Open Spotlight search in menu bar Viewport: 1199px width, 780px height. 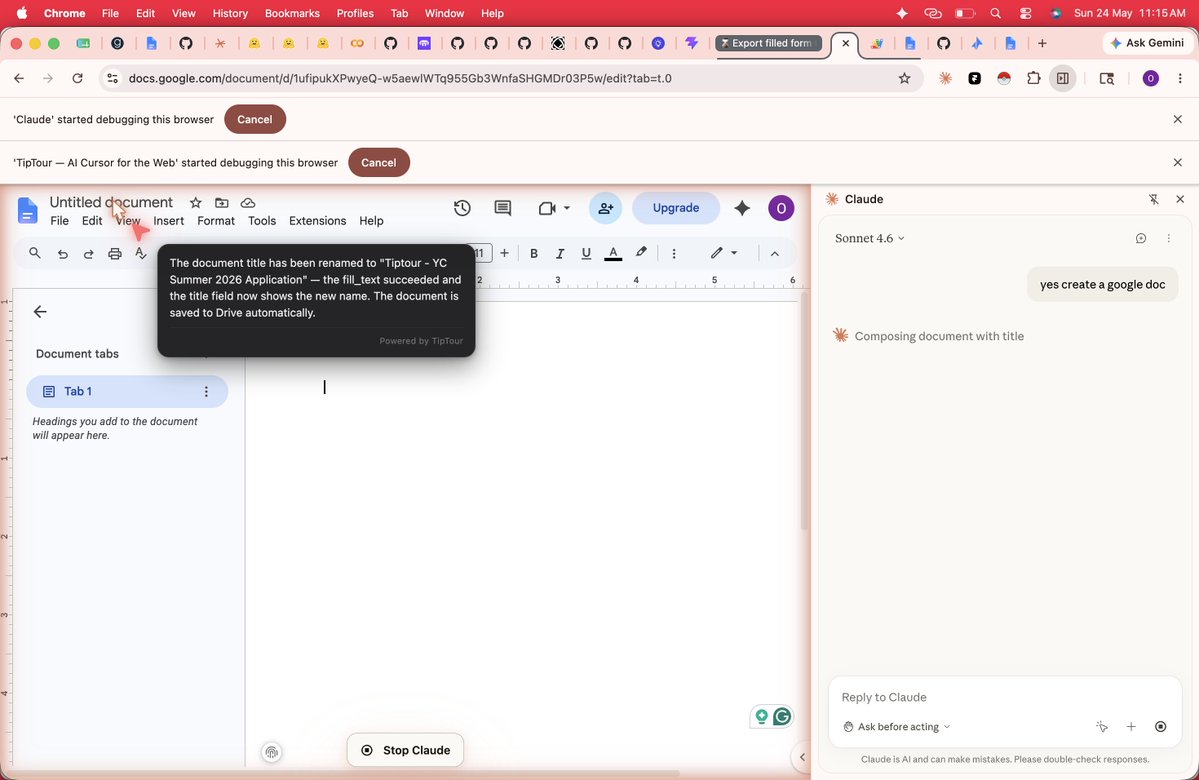click(x=995, y=13)
